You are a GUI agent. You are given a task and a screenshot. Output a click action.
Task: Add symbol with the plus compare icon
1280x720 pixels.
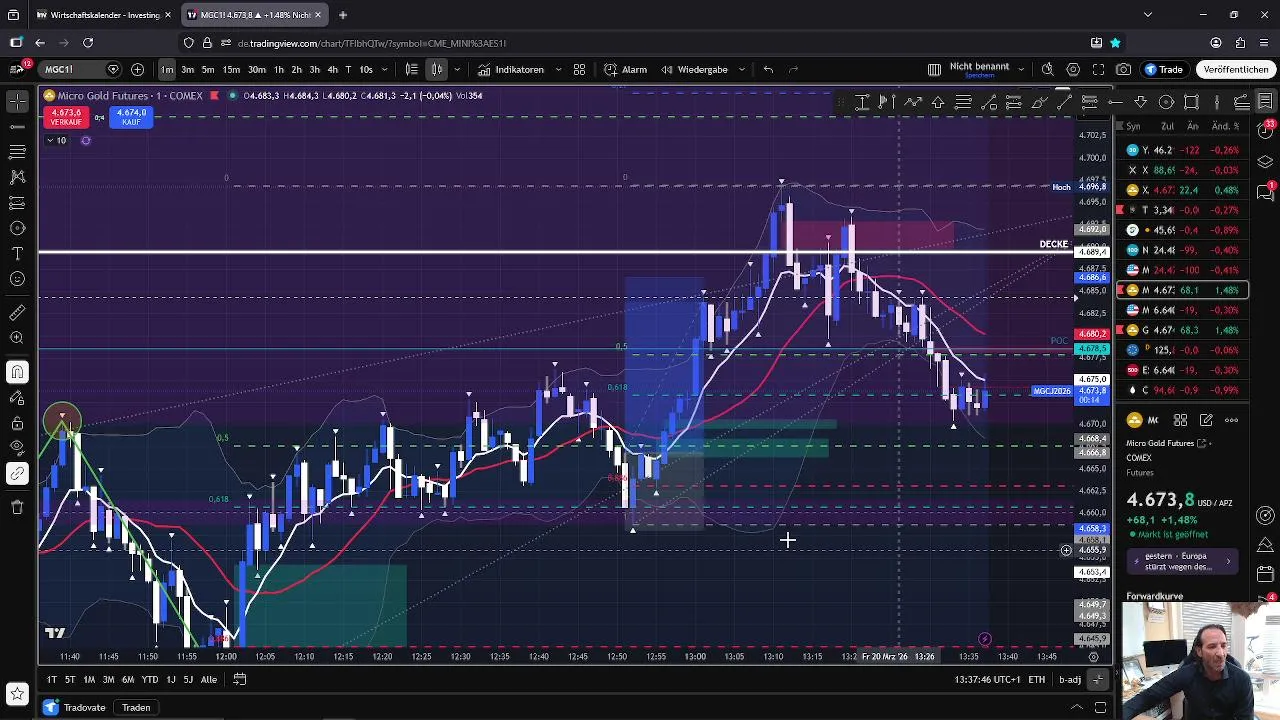pos(137,69)
